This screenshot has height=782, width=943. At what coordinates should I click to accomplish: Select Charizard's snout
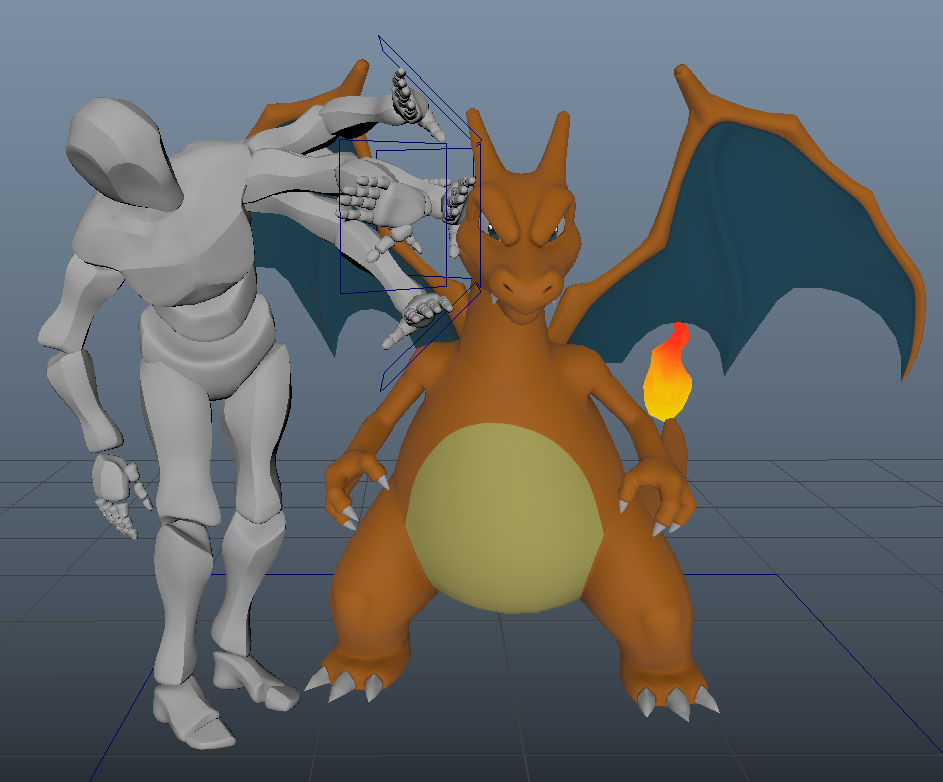(x=527, y=283)
